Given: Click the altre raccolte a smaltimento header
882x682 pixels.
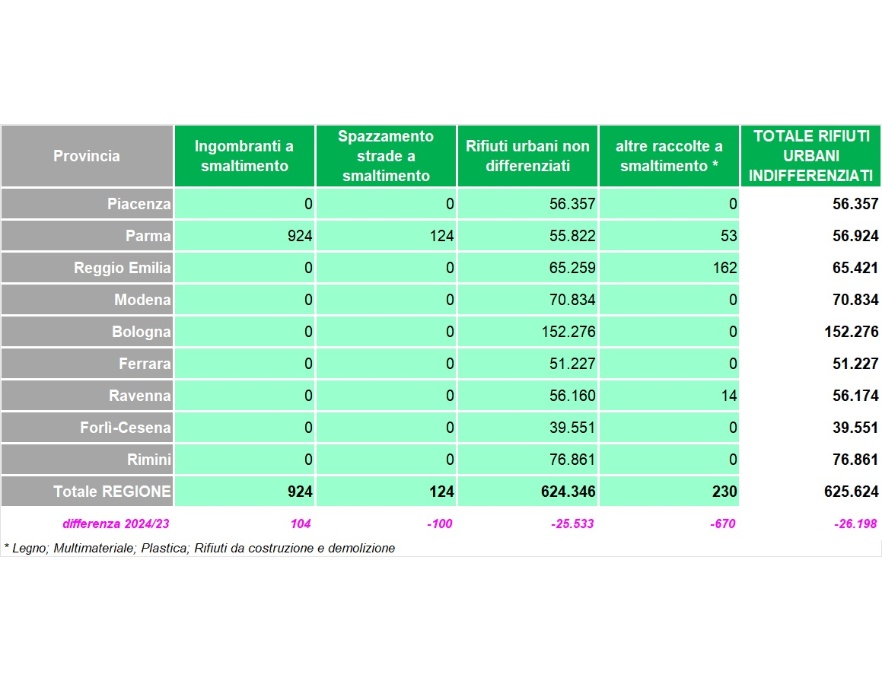Looking at the screenshot, I should point(669,156).
